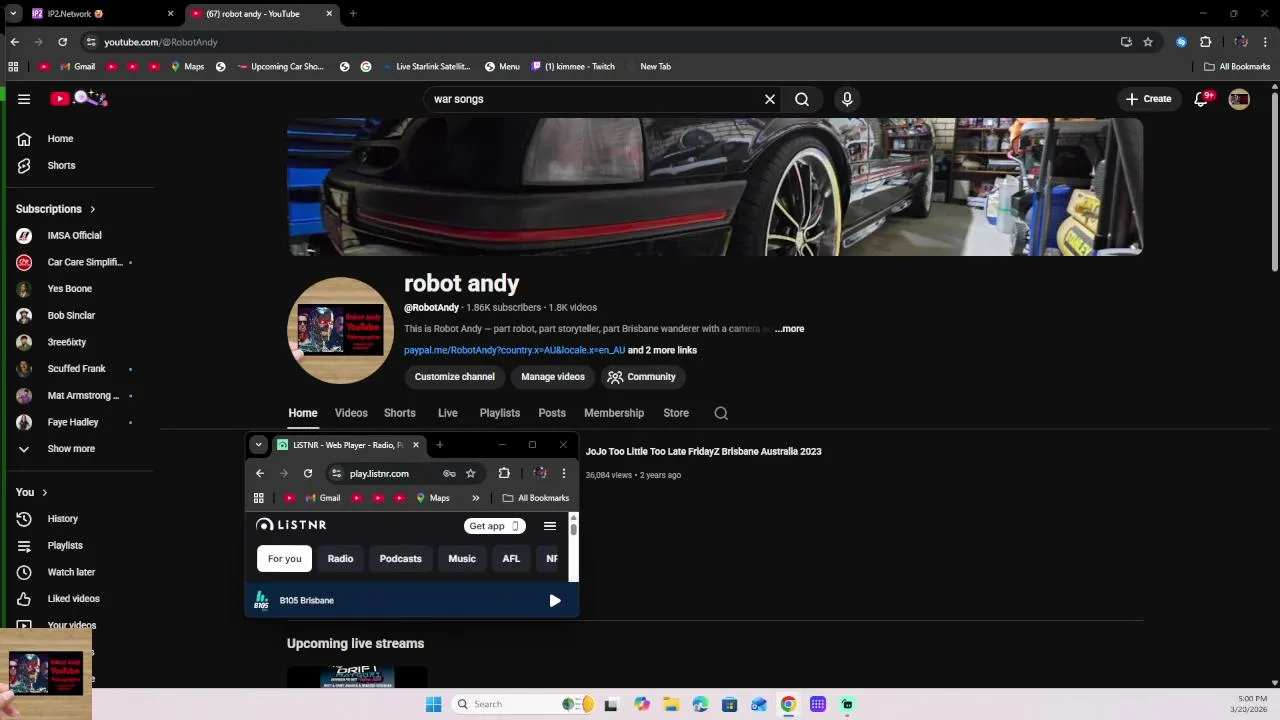Screen dimensions: 1280x720
Task: Reload the YouTube page
Action: pyautogui.click(x=62, y=42)
